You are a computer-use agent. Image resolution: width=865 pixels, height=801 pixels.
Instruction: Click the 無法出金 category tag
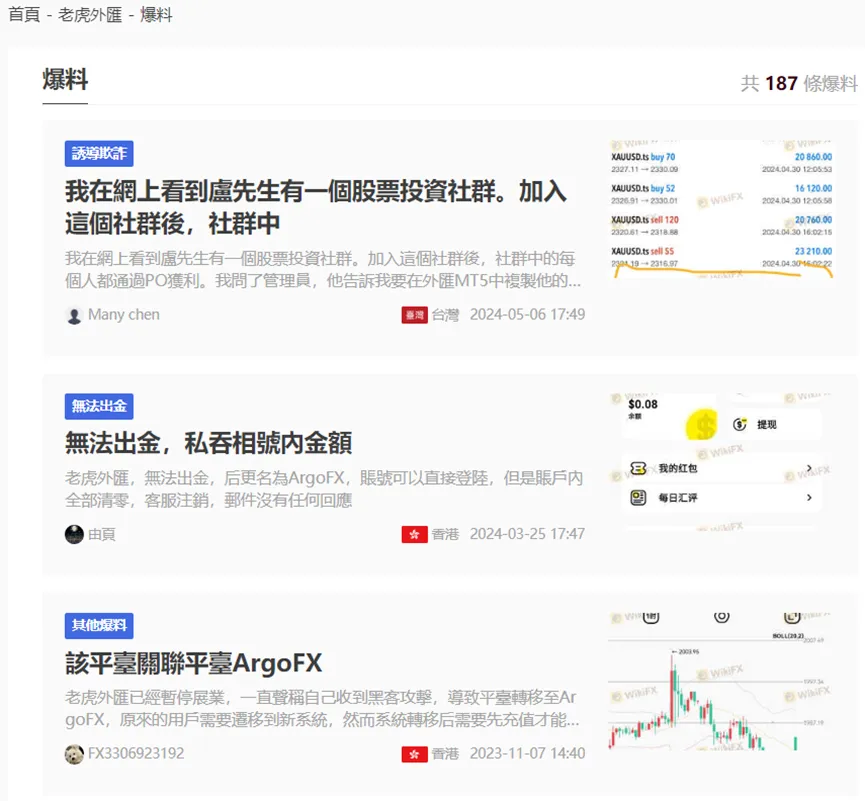(99, 407)
